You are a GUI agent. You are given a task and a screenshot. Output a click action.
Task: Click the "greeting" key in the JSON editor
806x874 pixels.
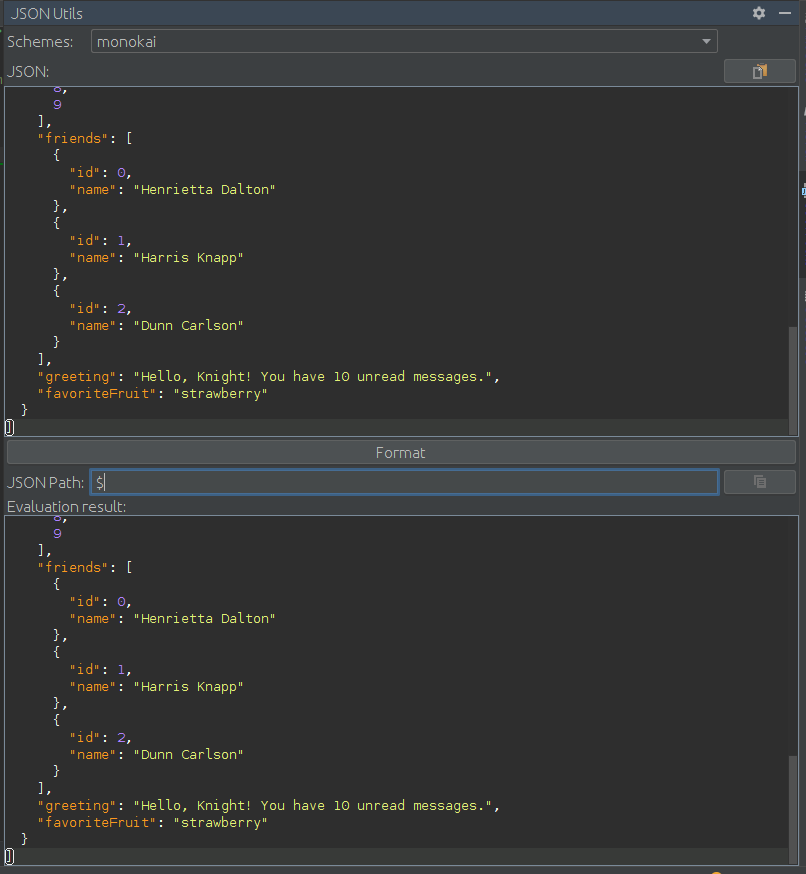[77, 377]
